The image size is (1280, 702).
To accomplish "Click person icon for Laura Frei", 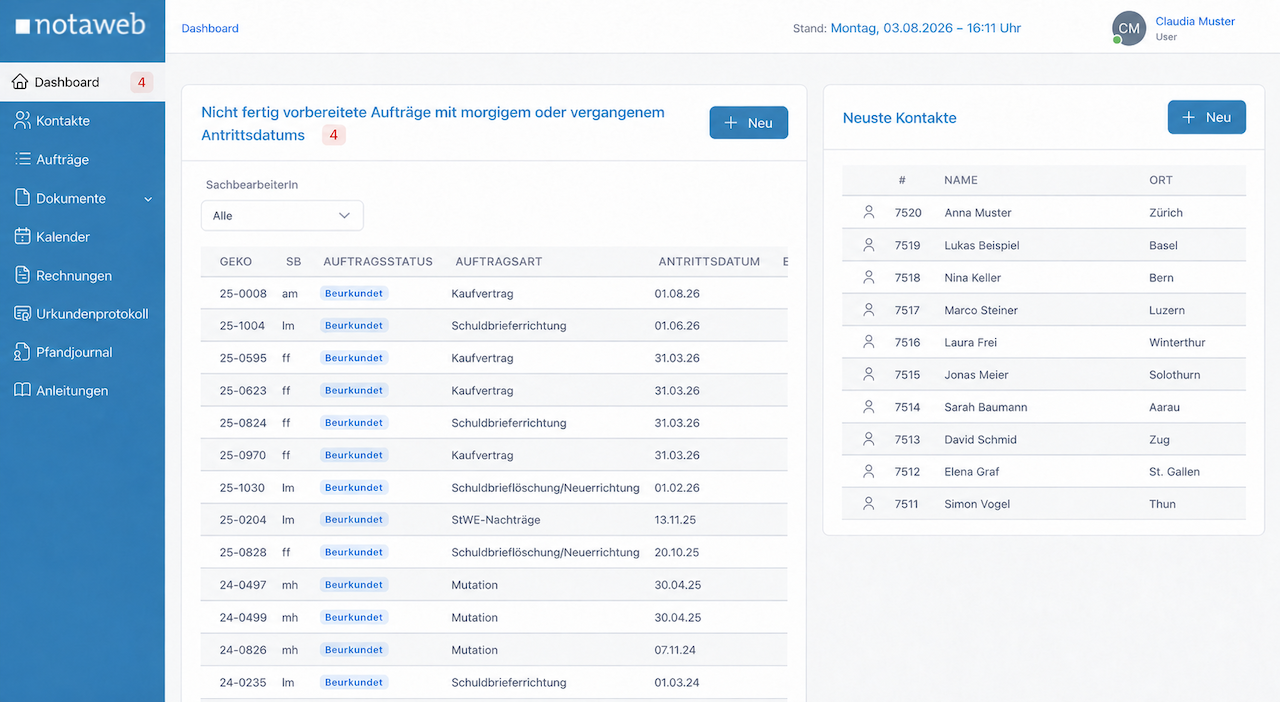I will (x=868, y=342).
